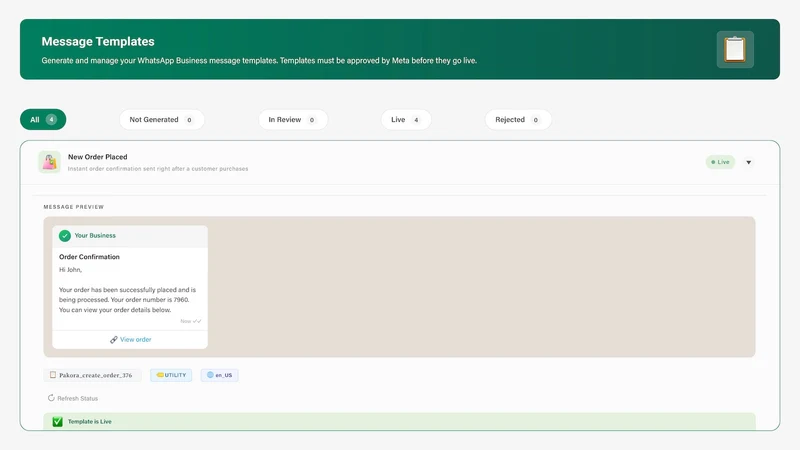Click the New Order Placed title

tap(97, 157)
